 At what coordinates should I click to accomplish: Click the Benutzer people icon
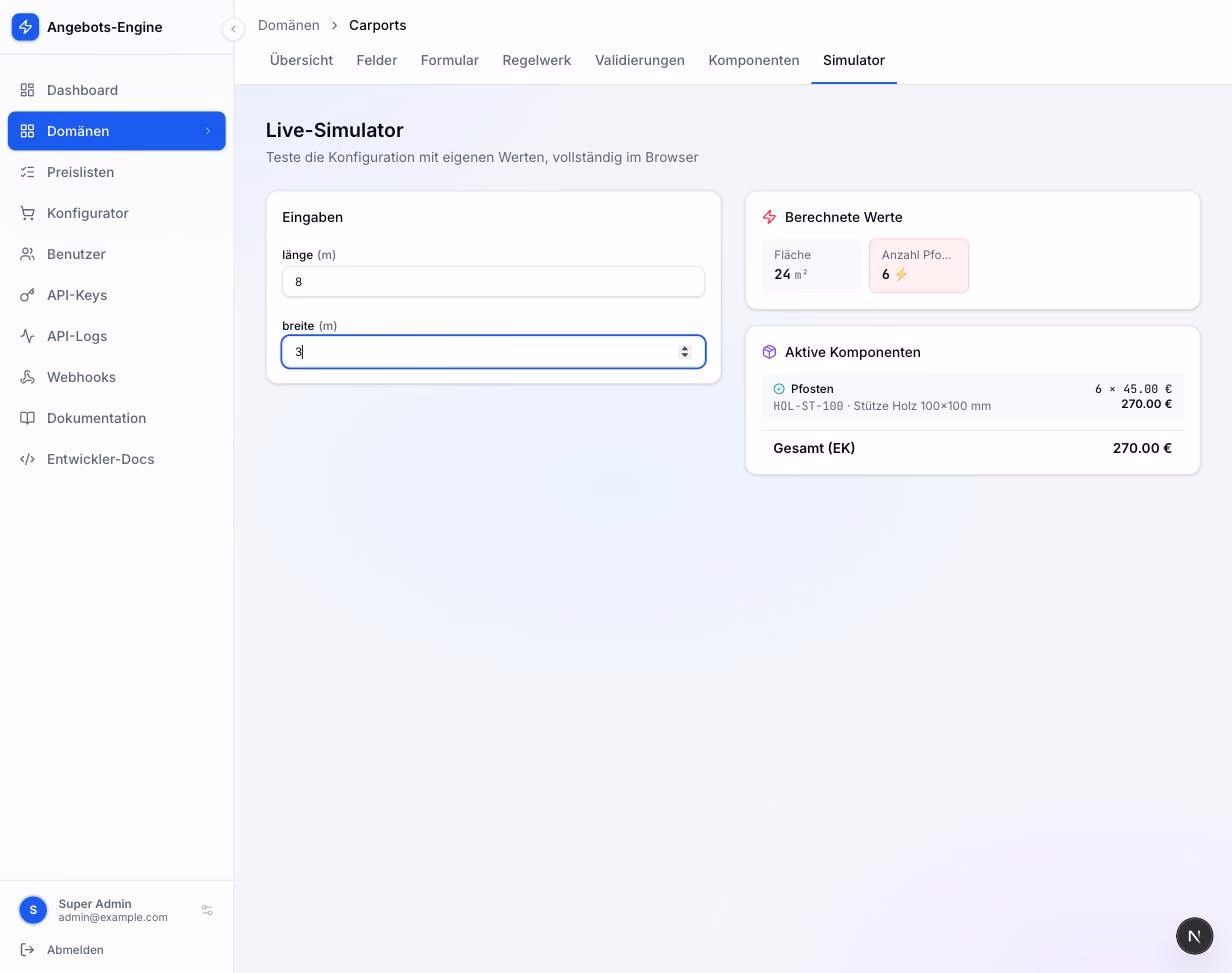point(28,254)
